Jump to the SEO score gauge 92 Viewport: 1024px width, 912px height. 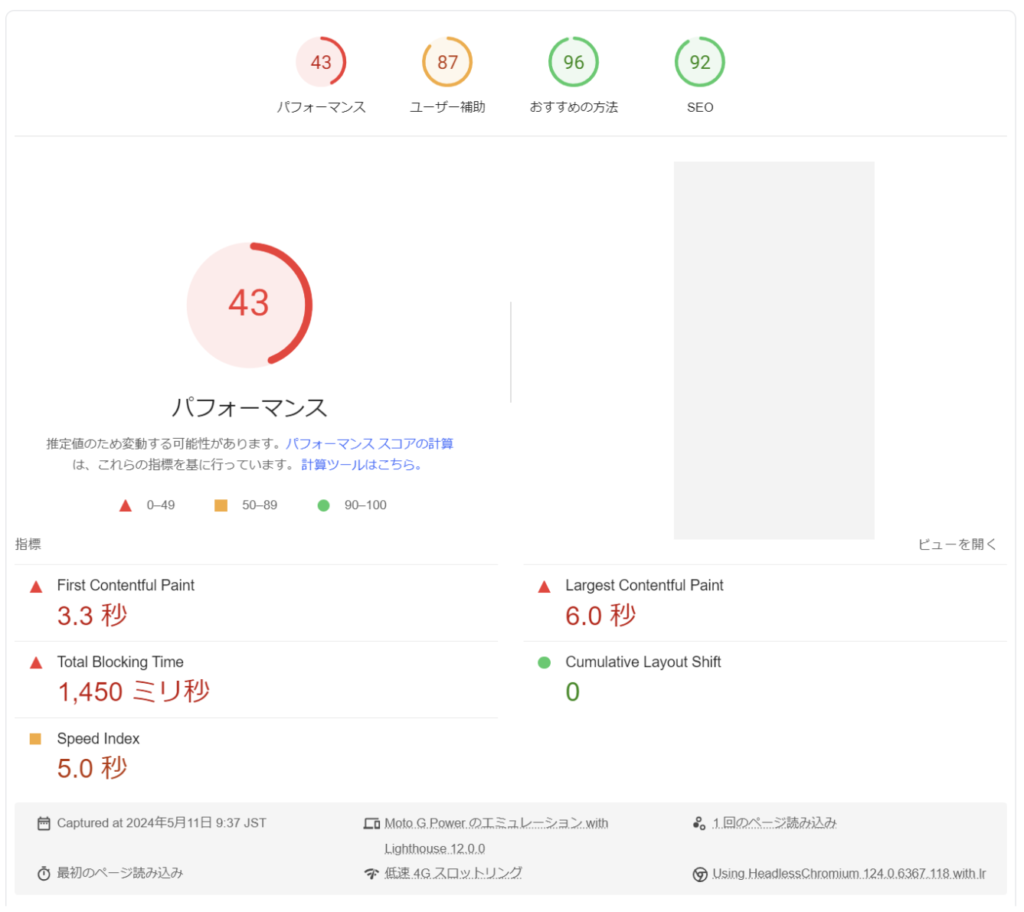tap(700, 62)
